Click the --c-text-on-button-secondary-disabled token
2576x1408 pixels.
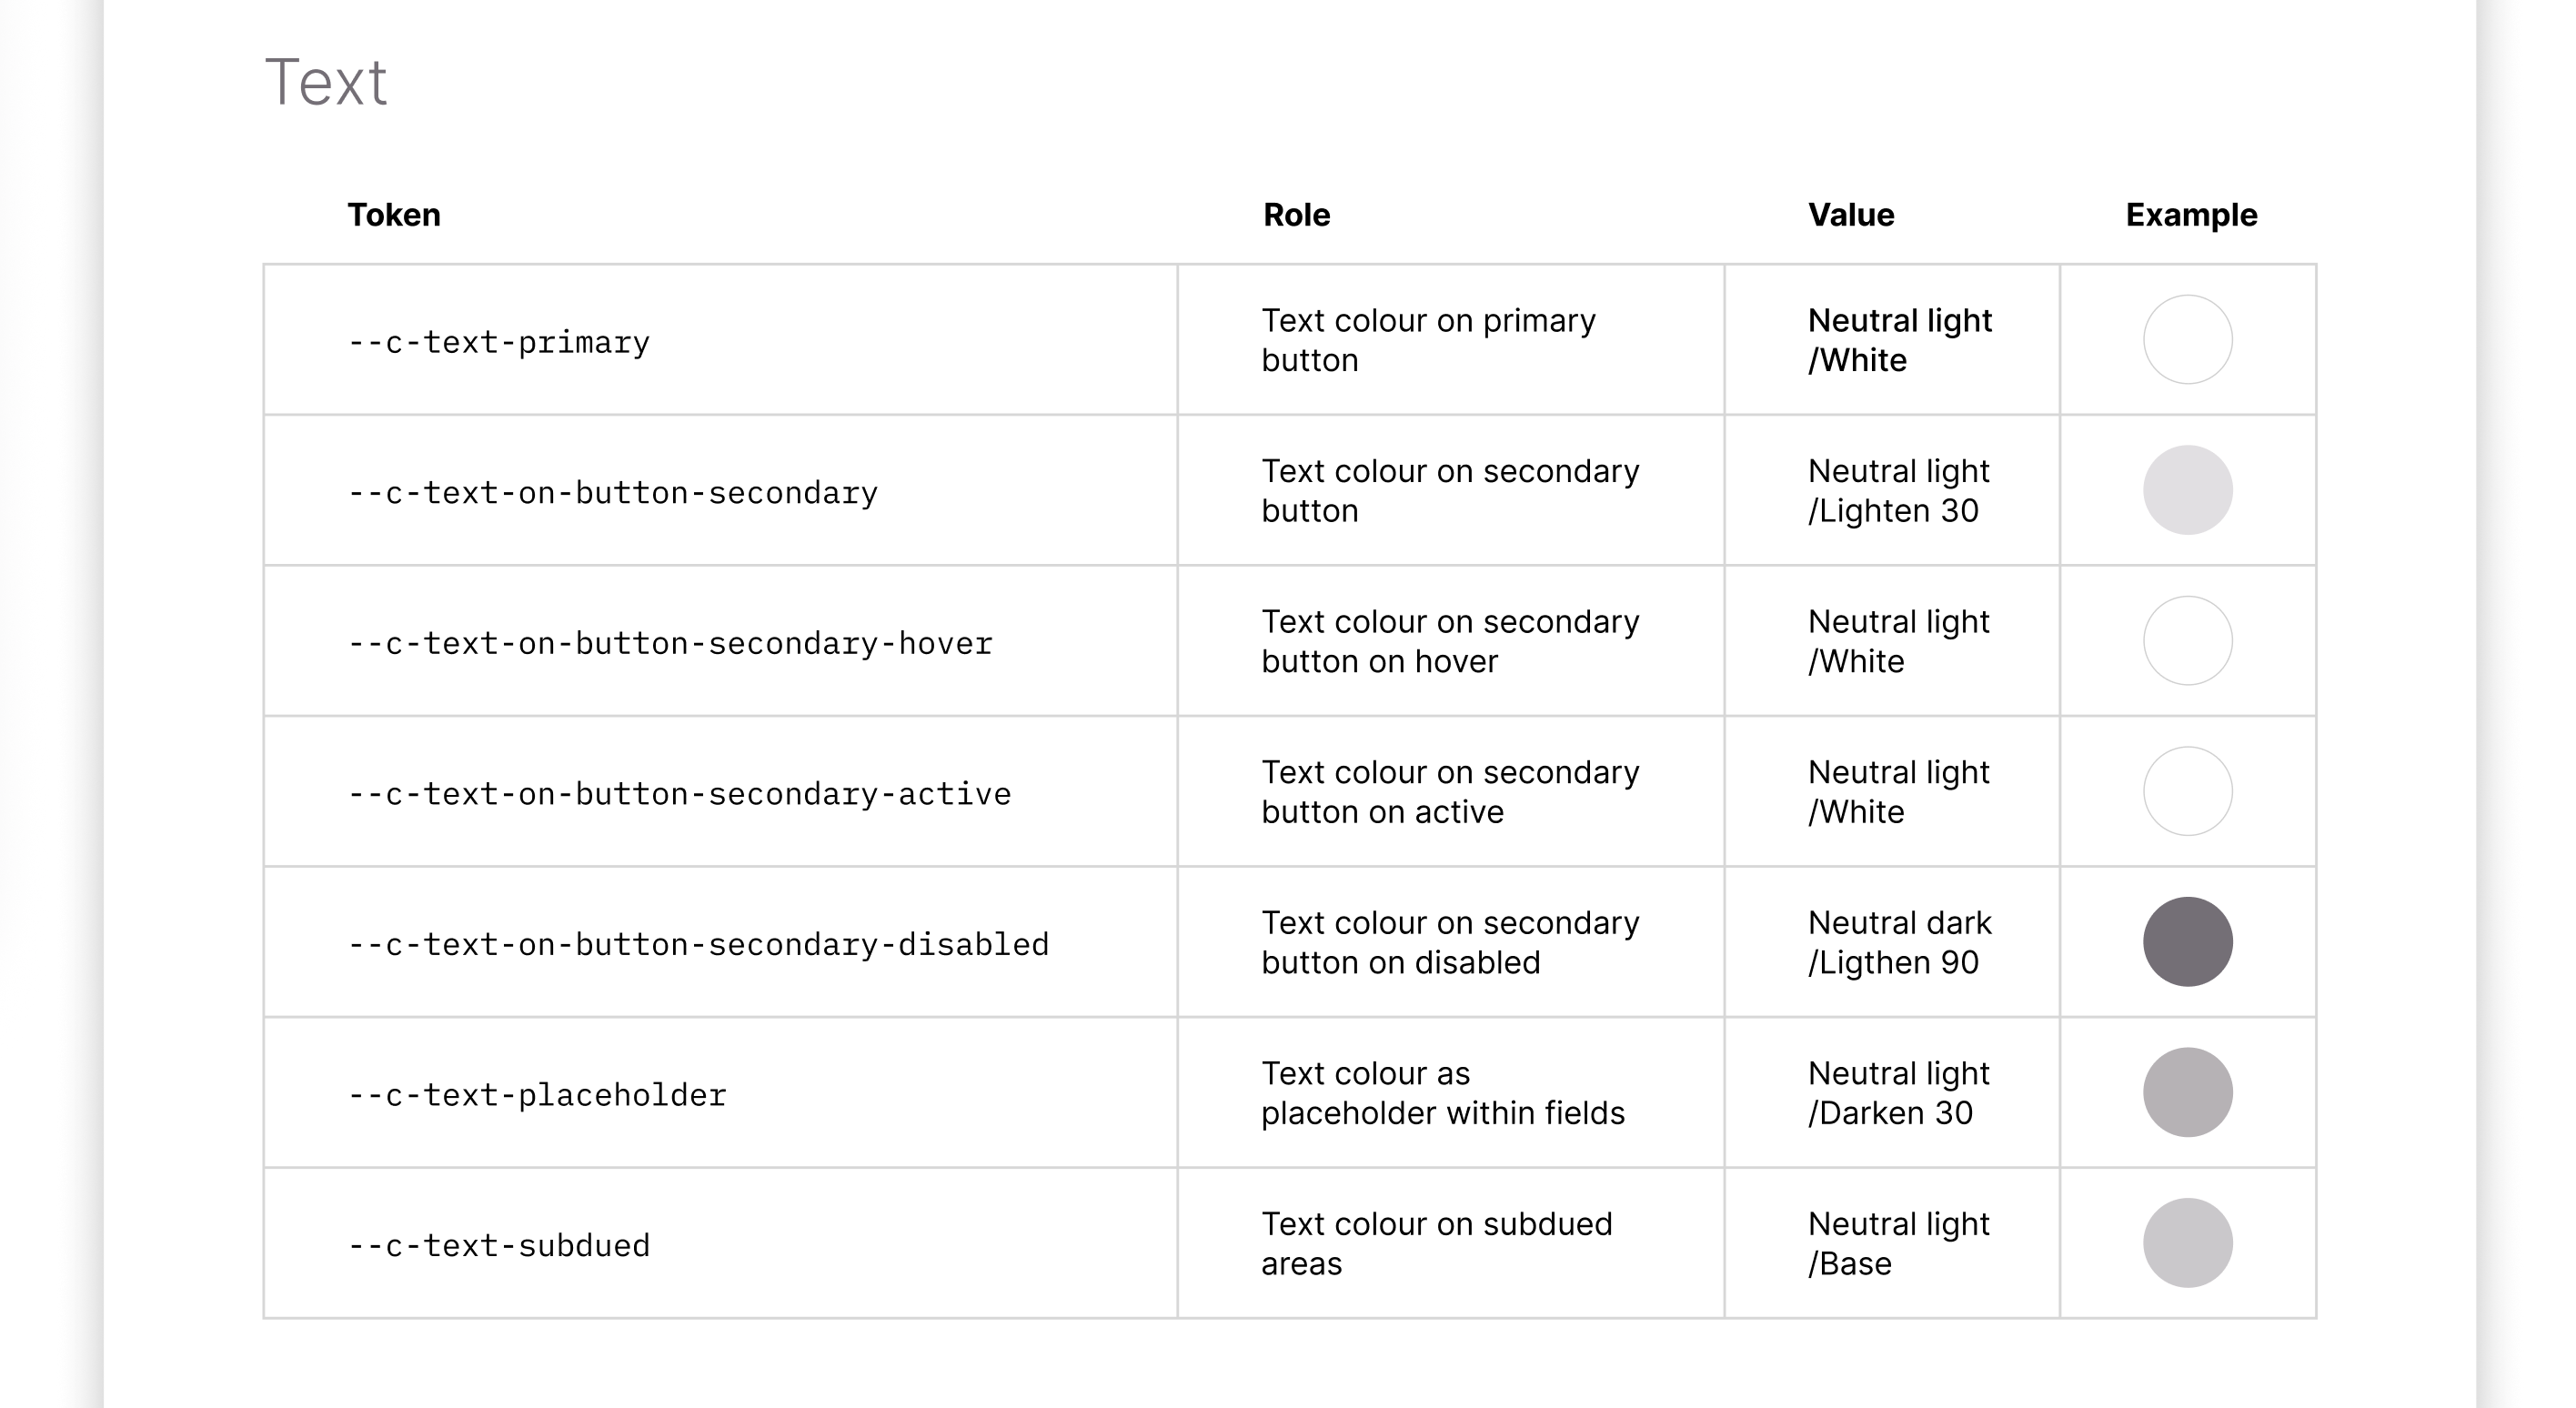click(x=698, y=945)
